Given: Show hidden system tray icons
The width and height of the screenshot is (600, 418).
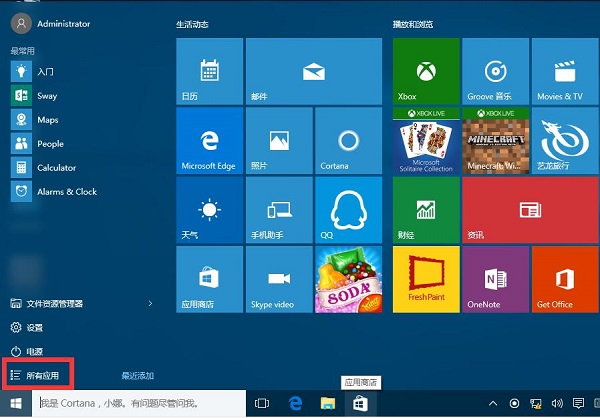Looking at the screenshot, I should [x=493, y=403].
